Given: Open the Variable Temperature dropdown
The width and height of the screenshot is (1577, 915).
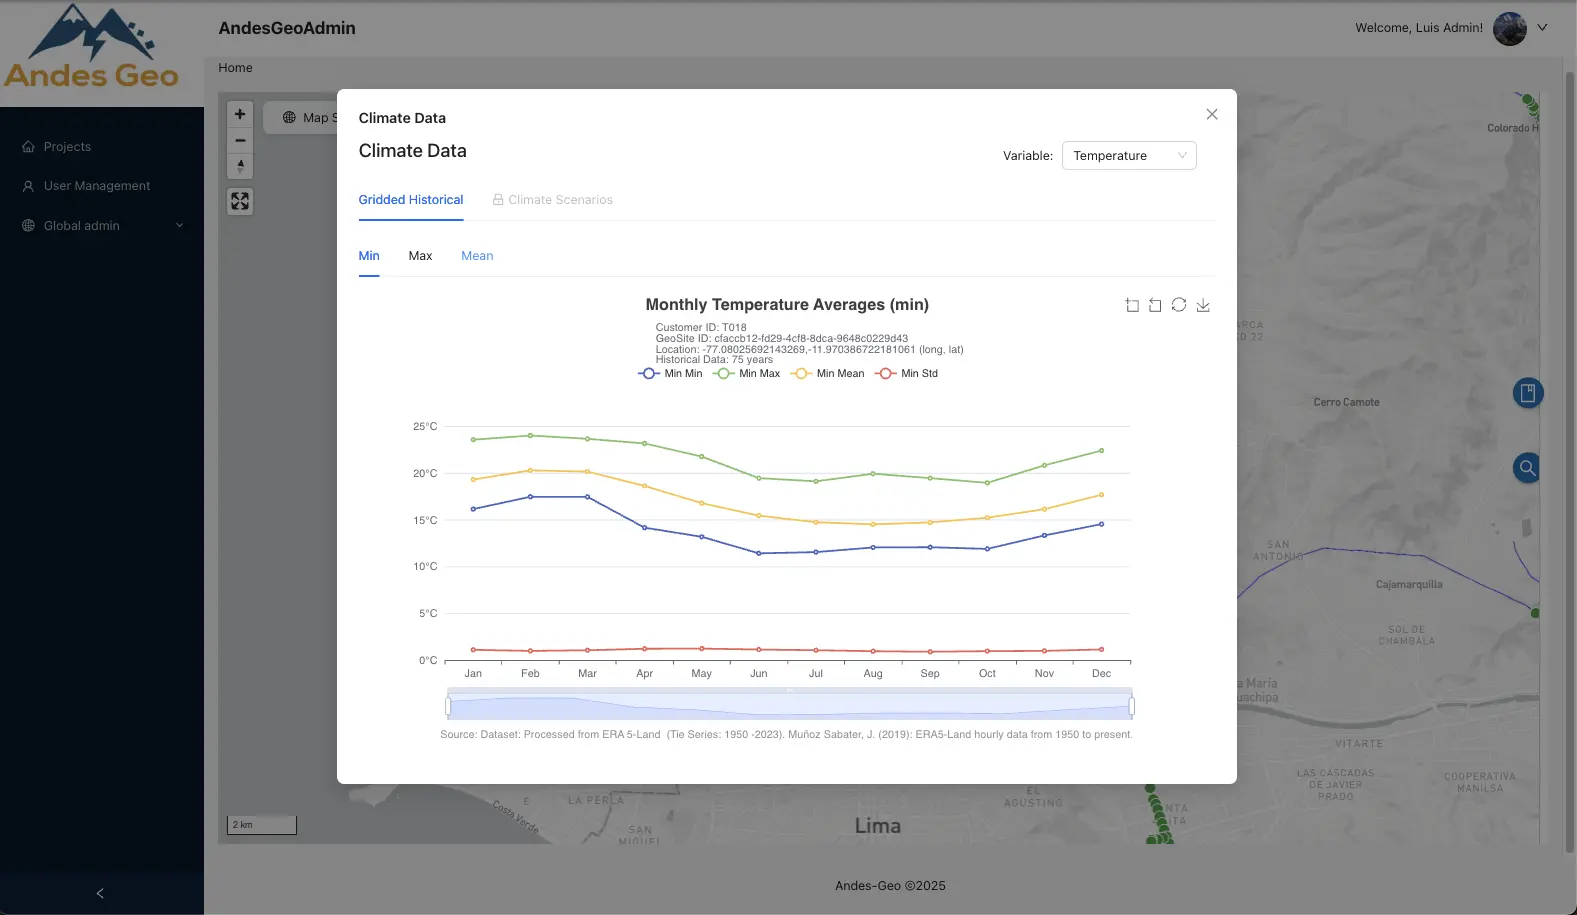Looking at the screenshot, I should [1129, 156].
